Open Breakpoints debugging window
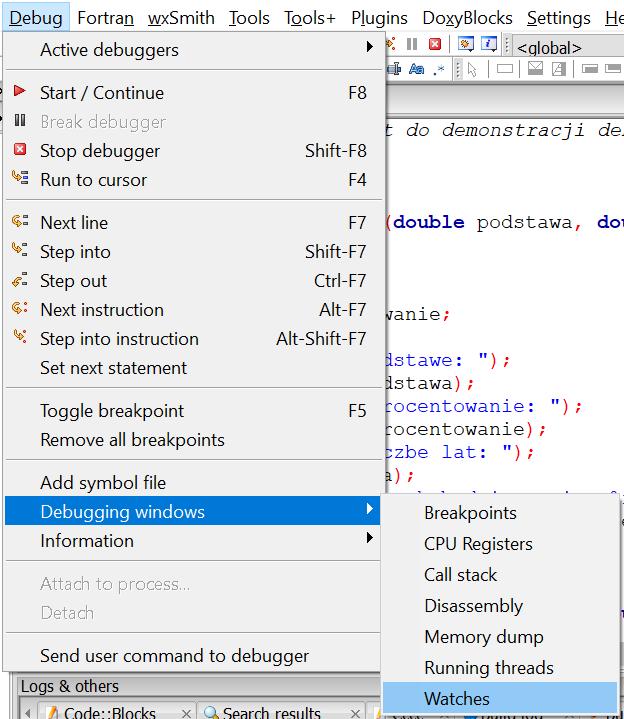 click(500, 513)
